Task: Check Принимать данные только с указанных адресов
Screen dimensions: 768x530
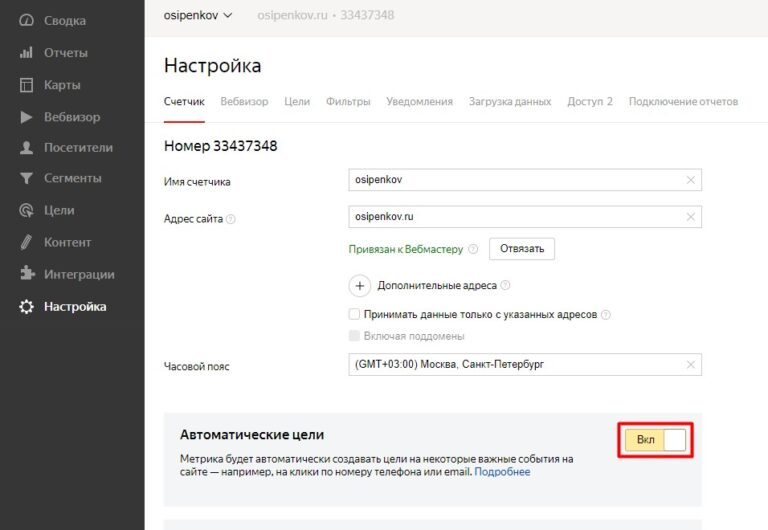Action: [354, 314]
